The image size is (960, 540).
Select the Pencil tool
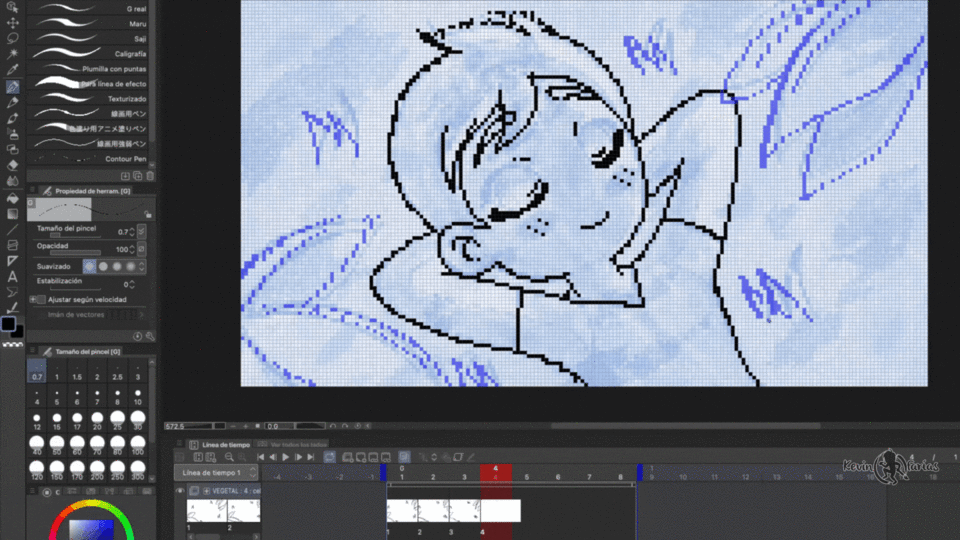pyautogui.click(x=12, y=102)
